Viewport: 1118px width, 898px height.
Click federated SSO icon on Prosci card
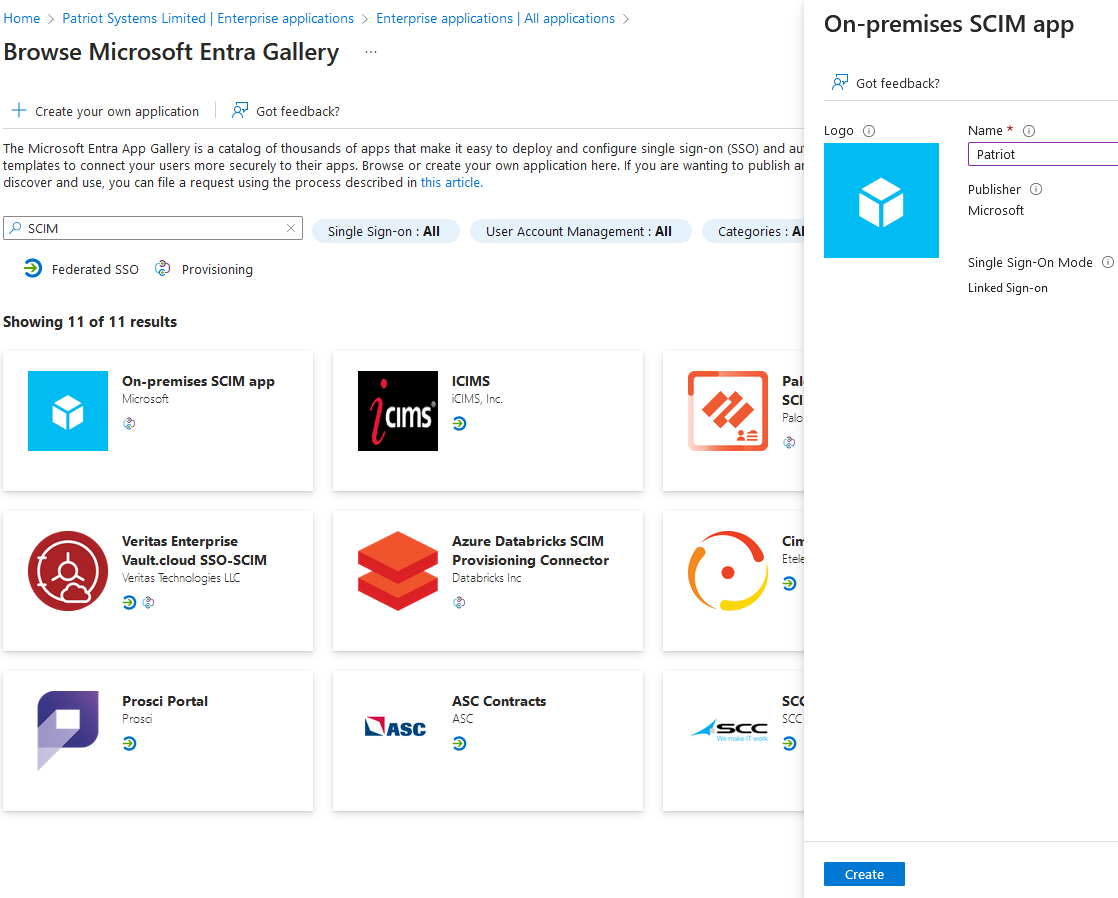129,744
